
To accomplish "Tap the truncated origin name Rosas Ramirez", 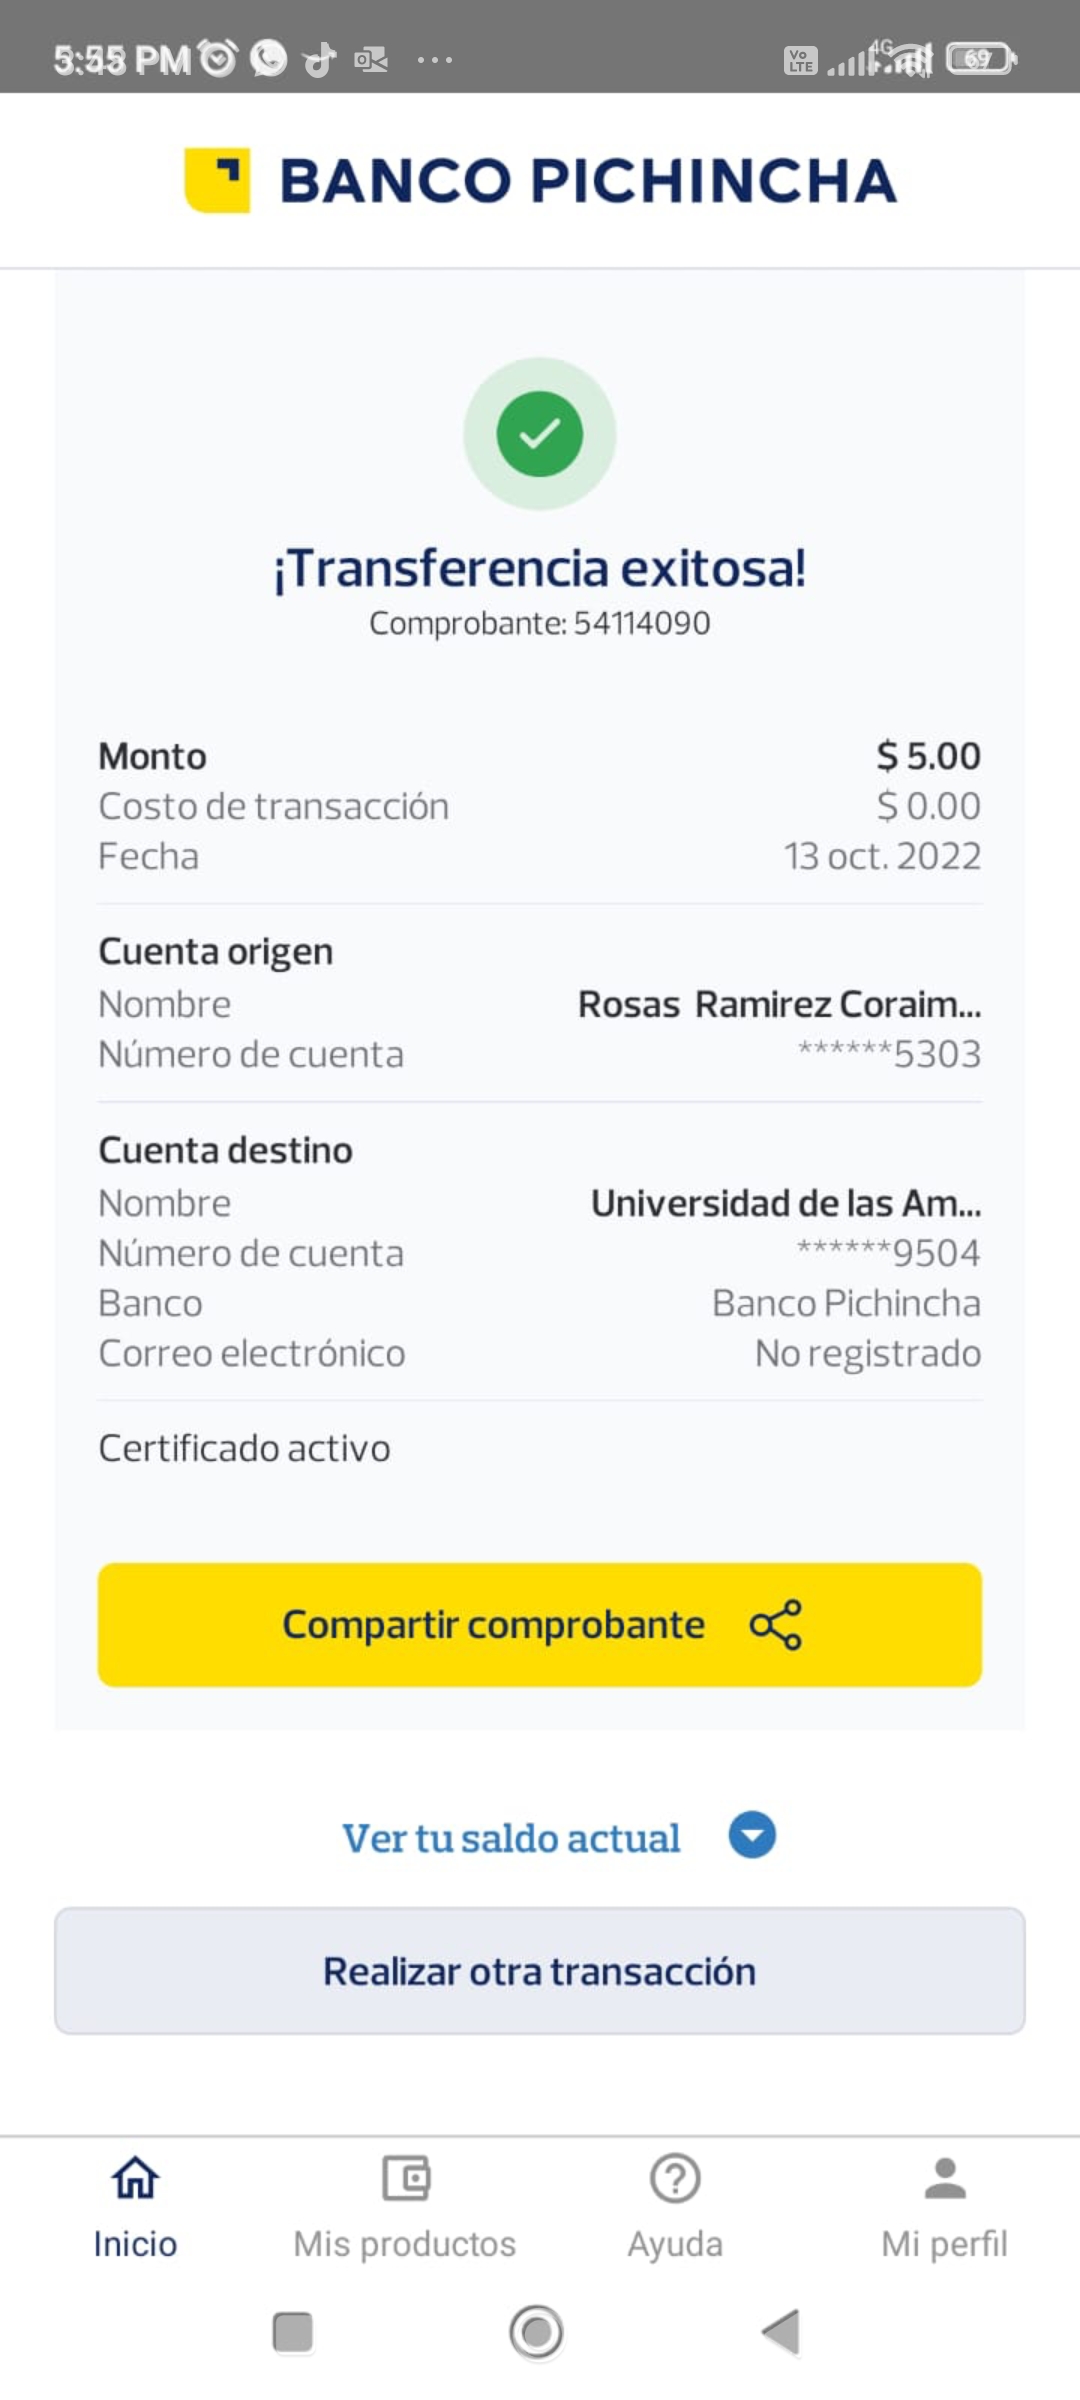I will click(779, 1004).
